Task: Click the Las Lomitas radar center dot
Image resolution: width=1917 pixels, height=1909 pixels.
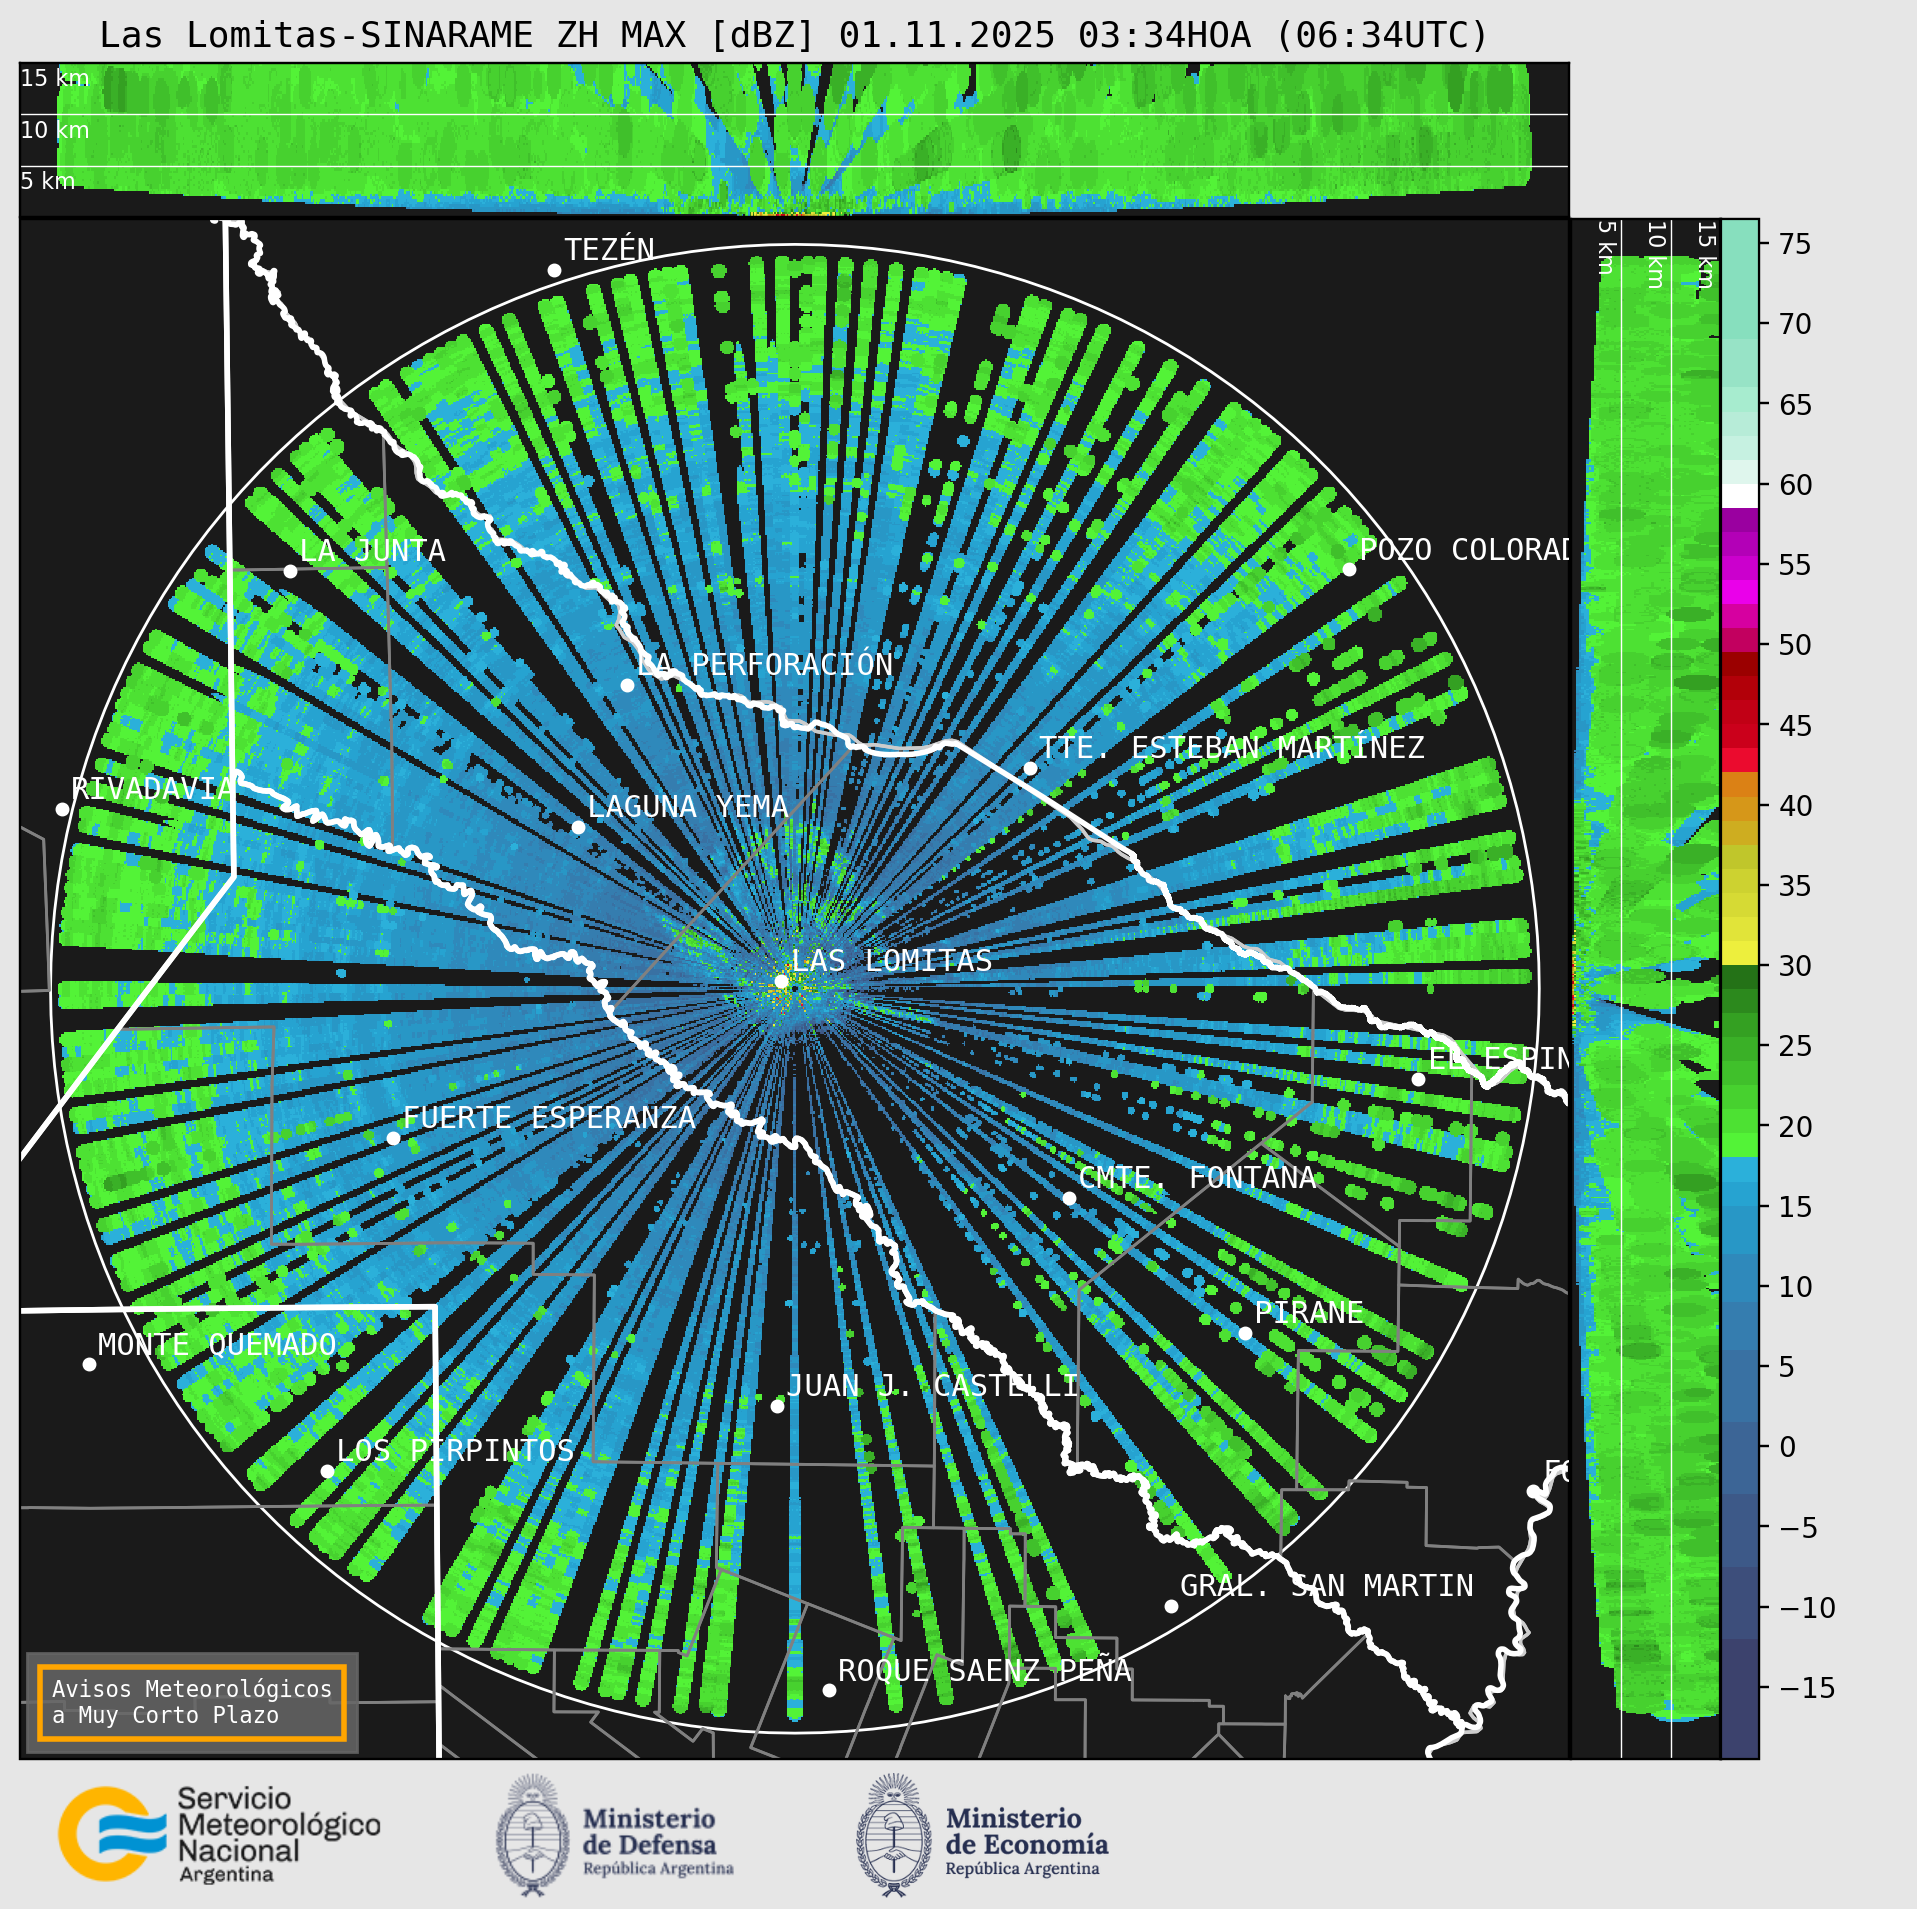Action: tap(781, 982)
